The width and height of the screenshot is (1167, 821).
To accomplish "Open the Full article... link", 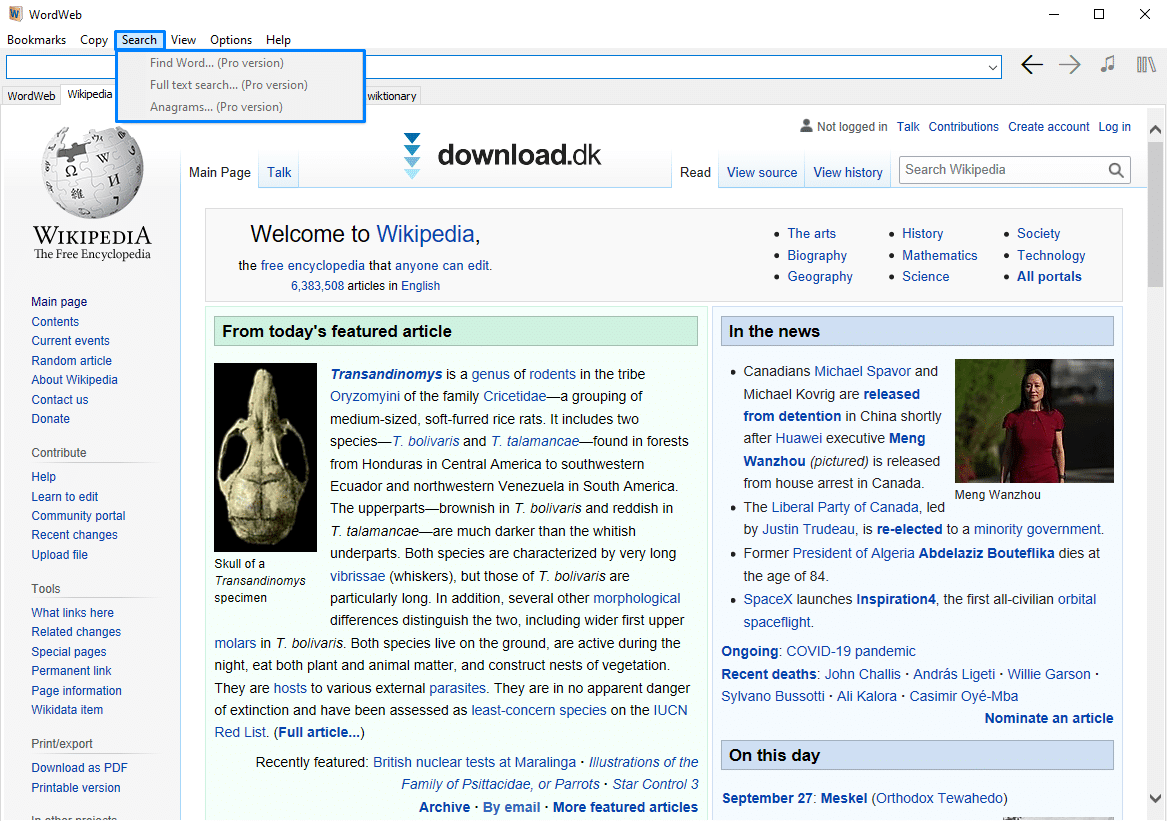I will coord(319,732).
